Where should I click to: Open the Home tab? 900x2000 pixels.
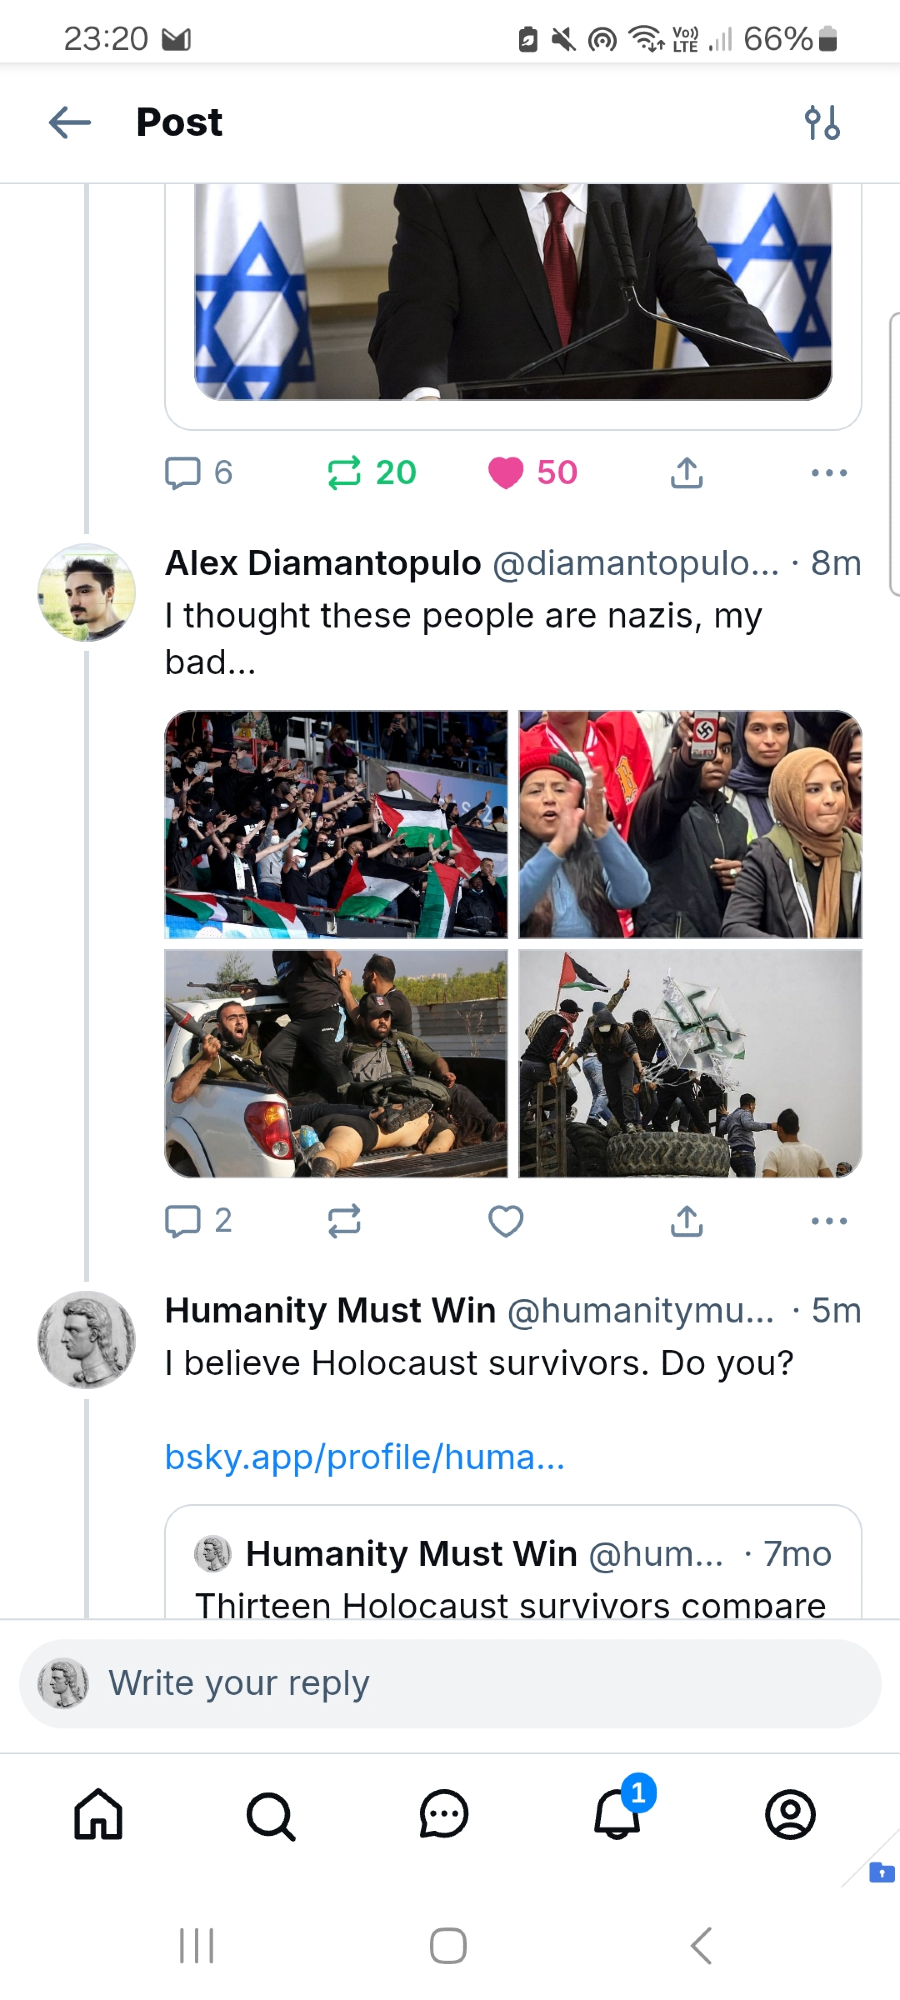click(98, 1815)
